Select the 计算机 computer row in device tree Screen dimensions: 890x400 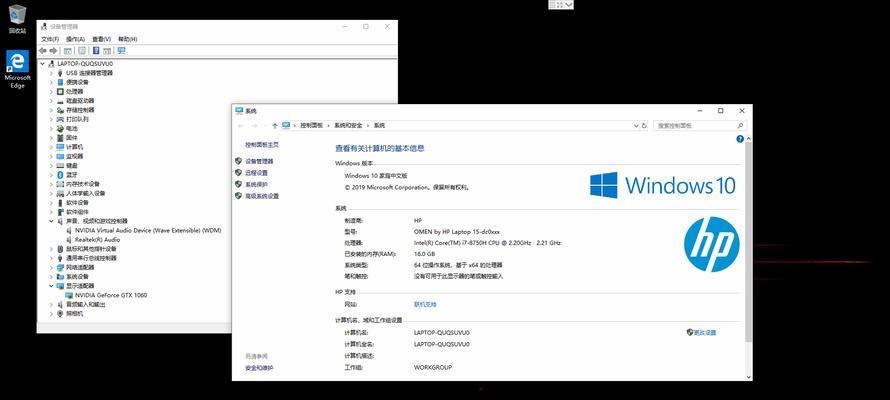(74, 147)
